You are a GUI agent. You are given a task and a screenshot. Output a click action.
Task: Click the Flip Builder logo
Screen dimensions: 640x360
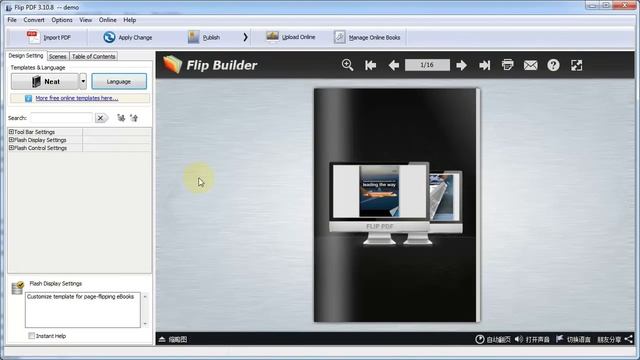(x=210, y=65)
